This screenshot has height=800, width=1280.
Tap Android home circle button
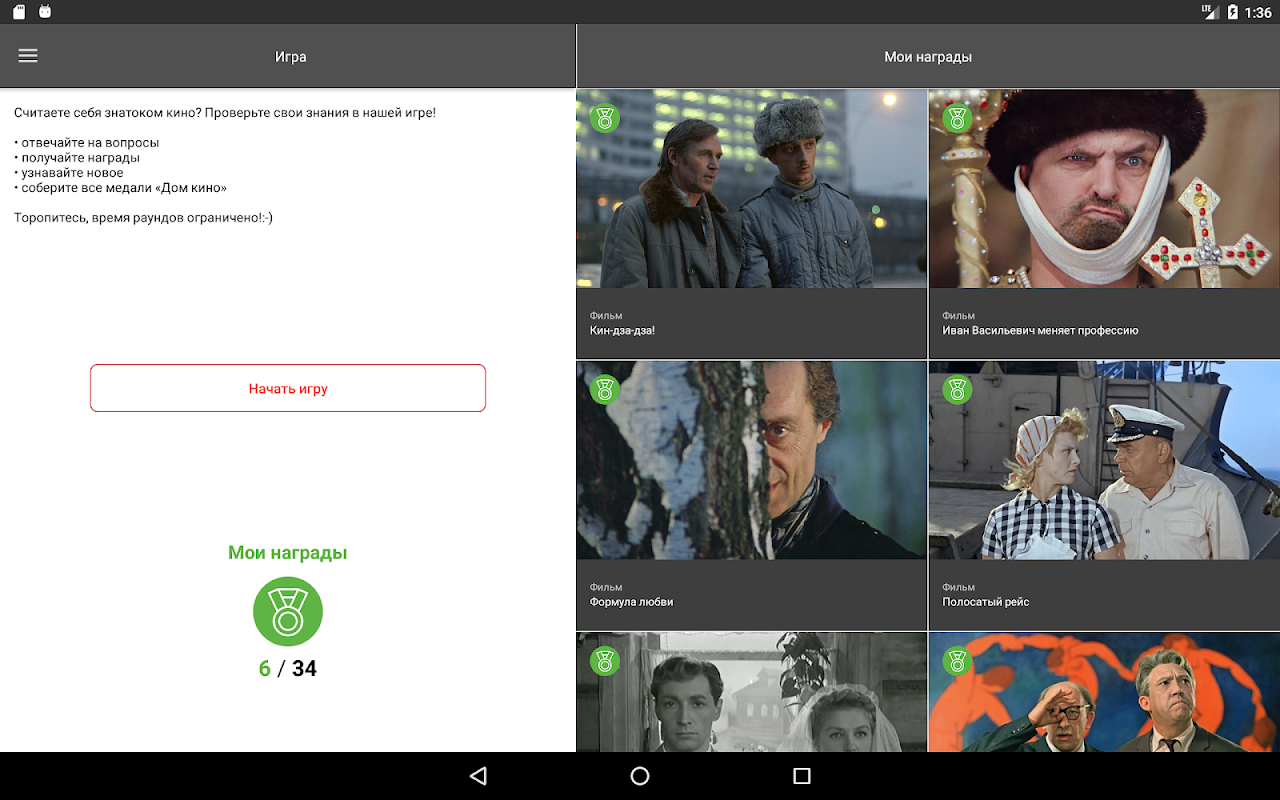[x=640, y=776]
